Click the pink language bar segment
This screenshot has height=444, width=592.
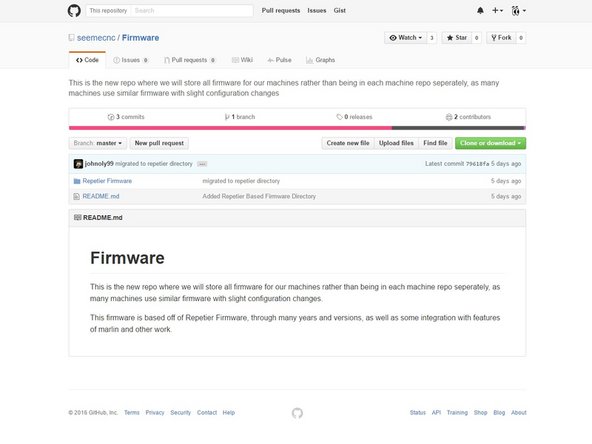[x=231, y=128]
